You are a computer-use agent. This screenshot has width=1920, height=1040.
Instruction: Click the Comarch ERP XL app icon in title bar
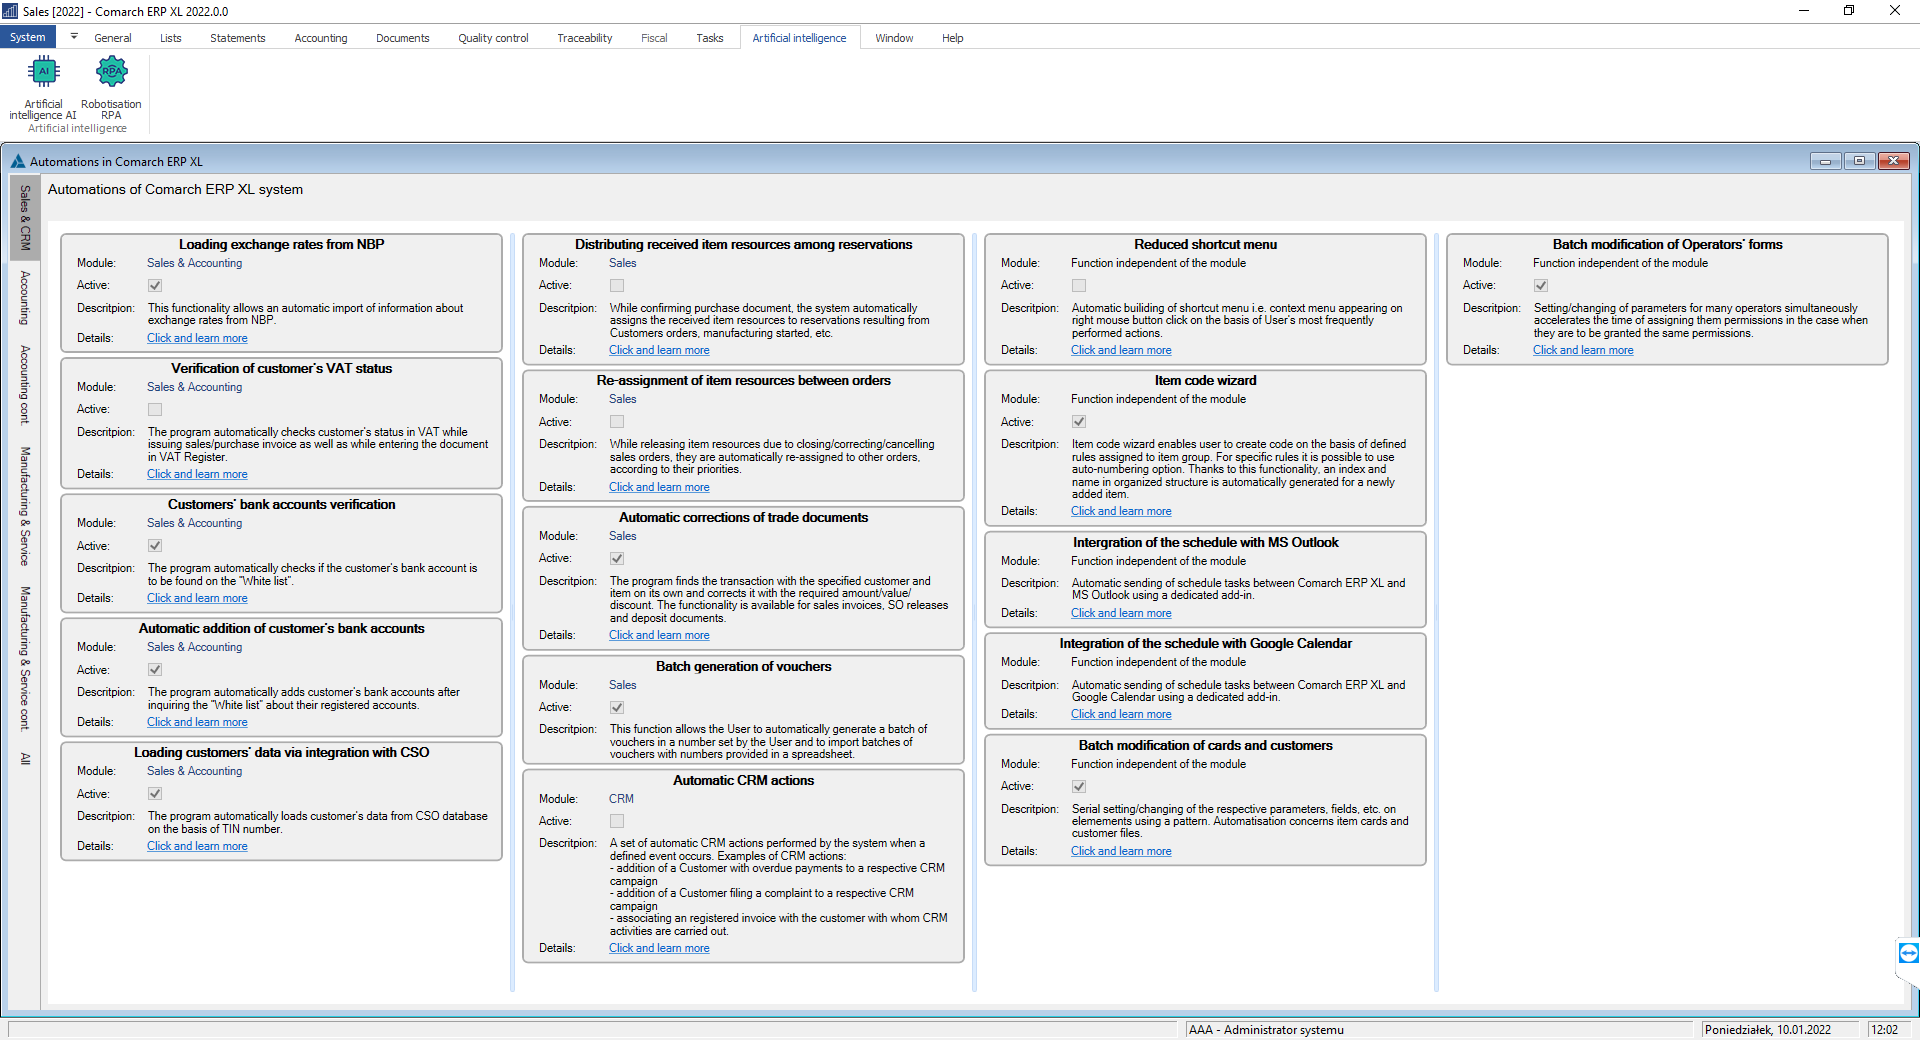(x=10, y=11)
